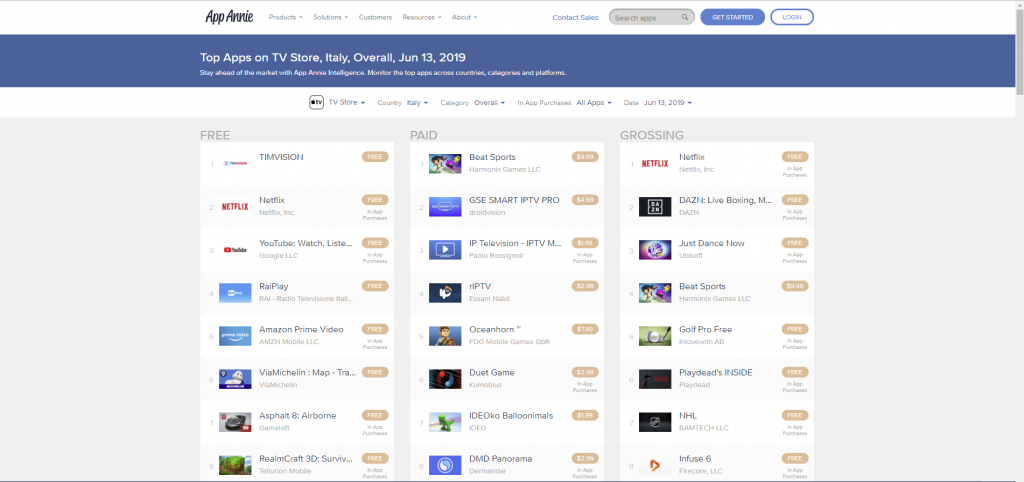1024x482 pixels.
Task: Open the NHL app icon
Action: tap(655, 422)
